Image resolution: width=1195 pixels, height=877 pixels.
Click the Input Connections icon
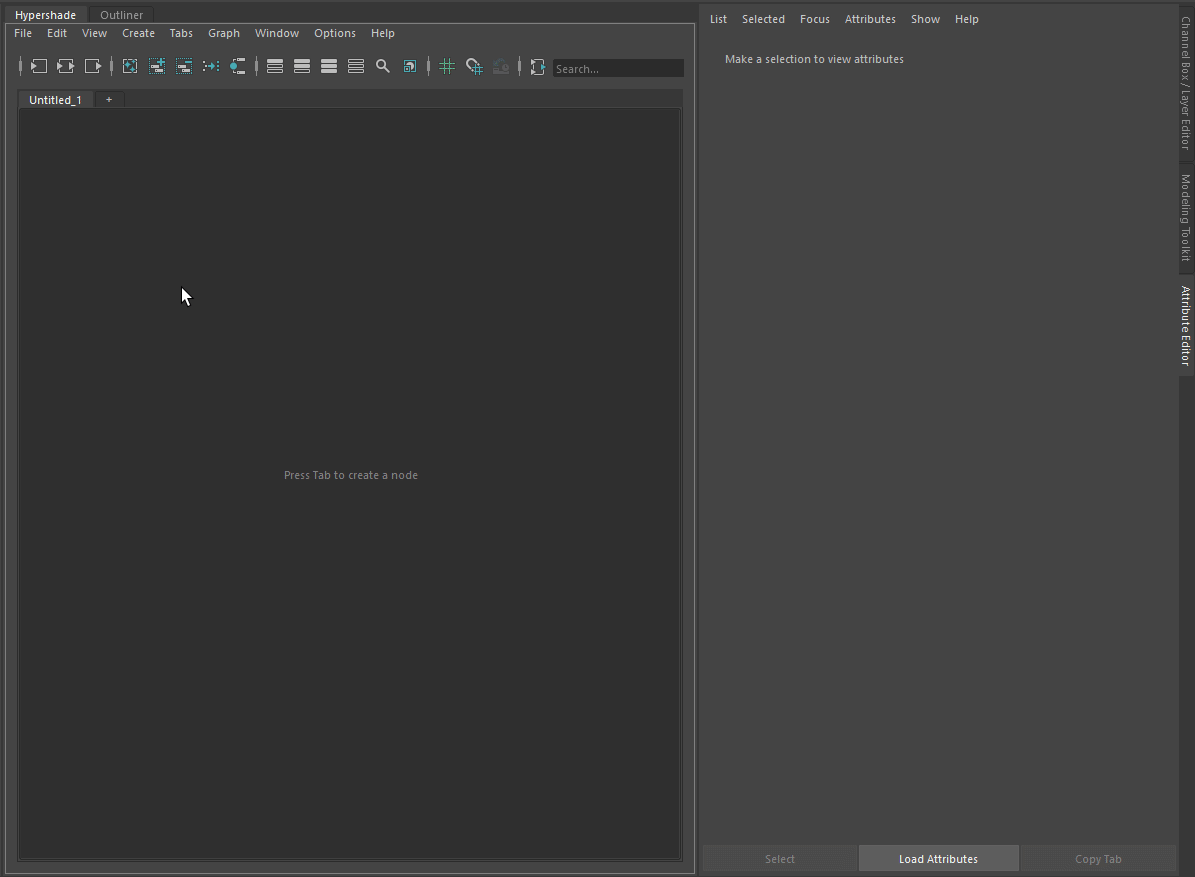[38, 67]
